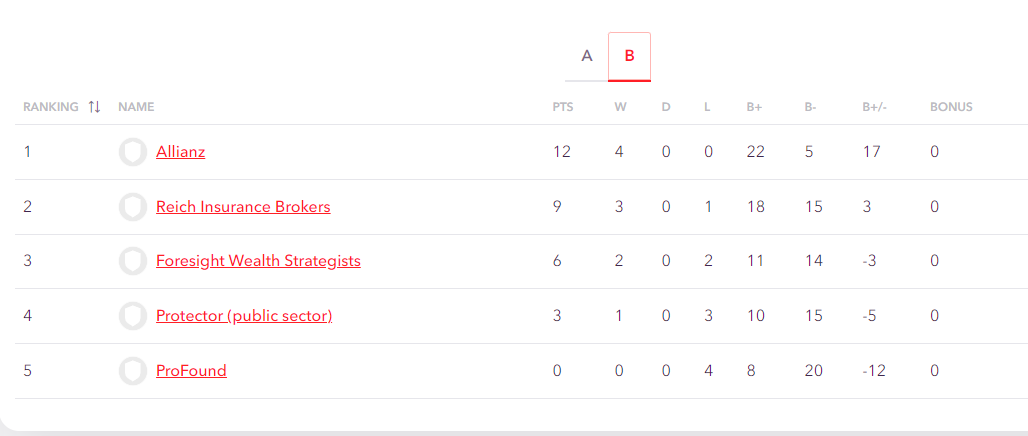This screenshot has width=1028, height=436.
Task: Click Allianz's points value 12
Action: [x=561, y=152]
